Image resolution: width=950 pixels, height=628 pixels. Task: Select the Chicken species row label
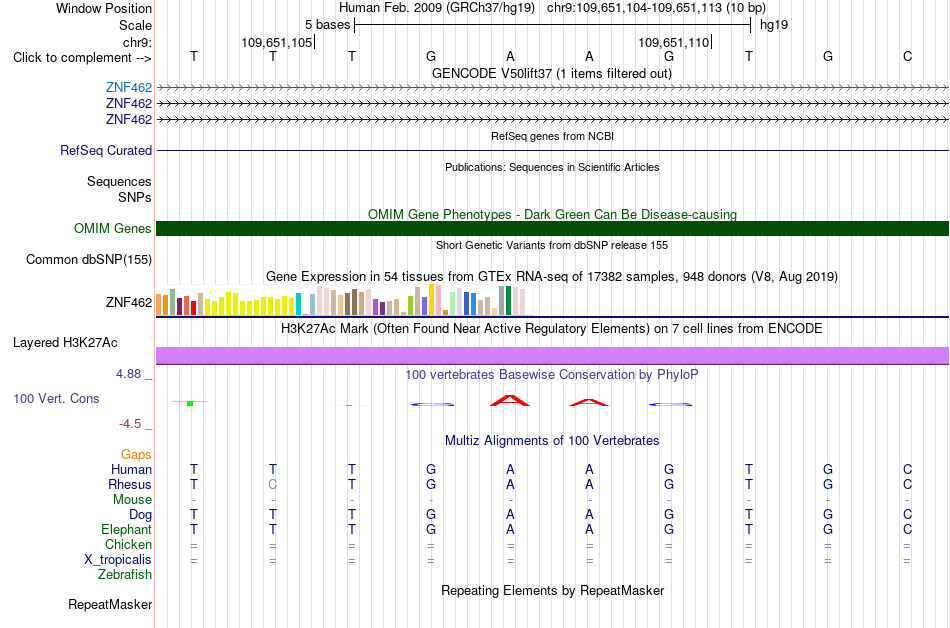point(128,544)
